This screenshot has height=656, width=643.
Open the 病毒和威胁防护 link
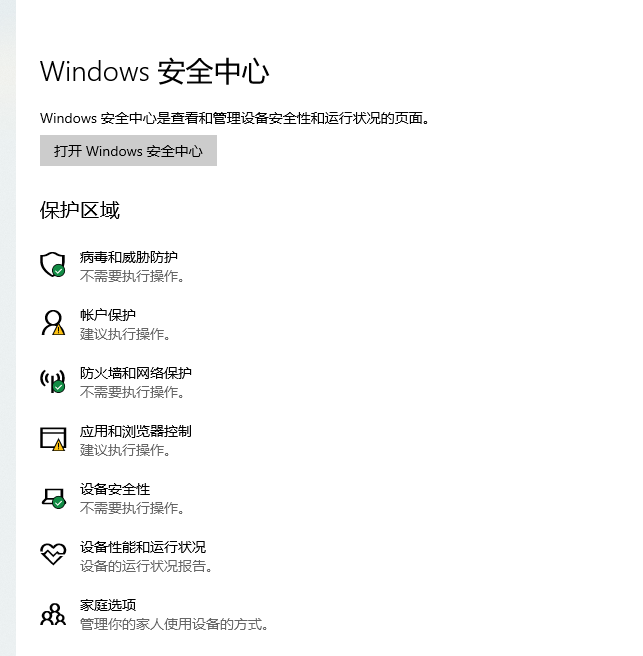129,257
